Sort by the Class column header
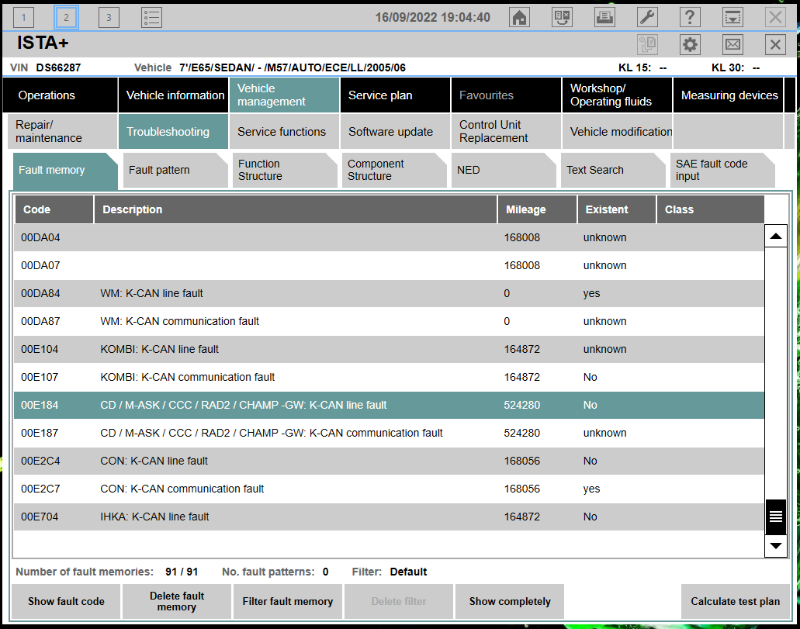Viewport: 800px width, 629px height. tap(710, 210)
